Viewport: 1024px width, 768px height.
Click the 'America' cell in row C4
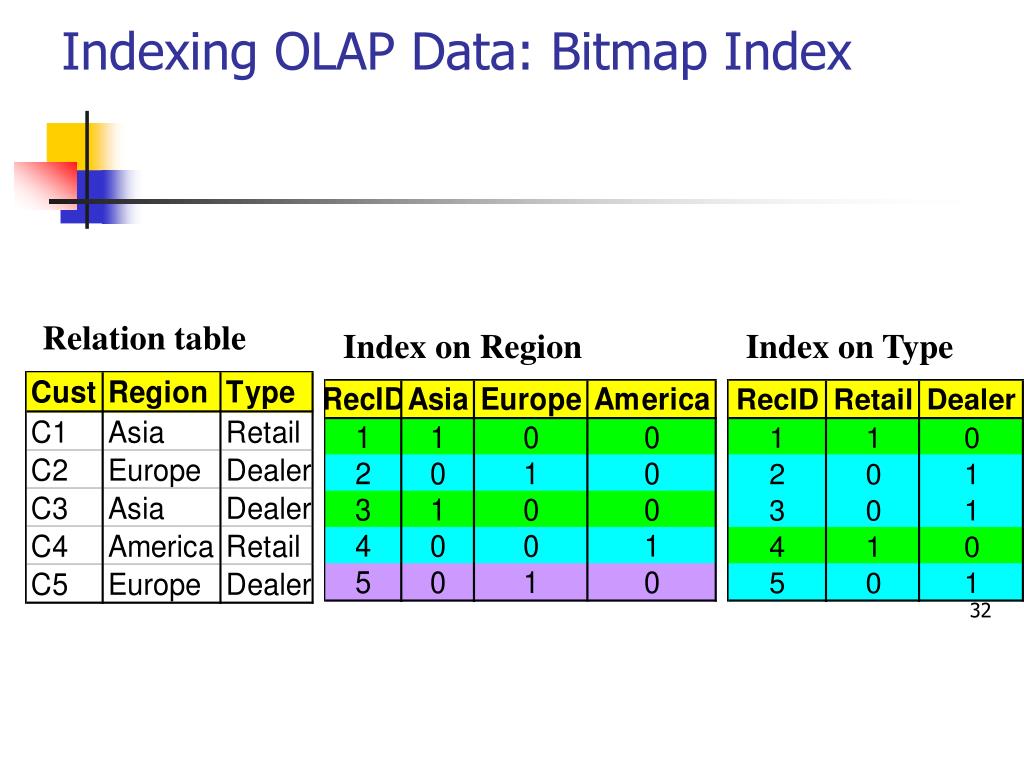[161, 545]
